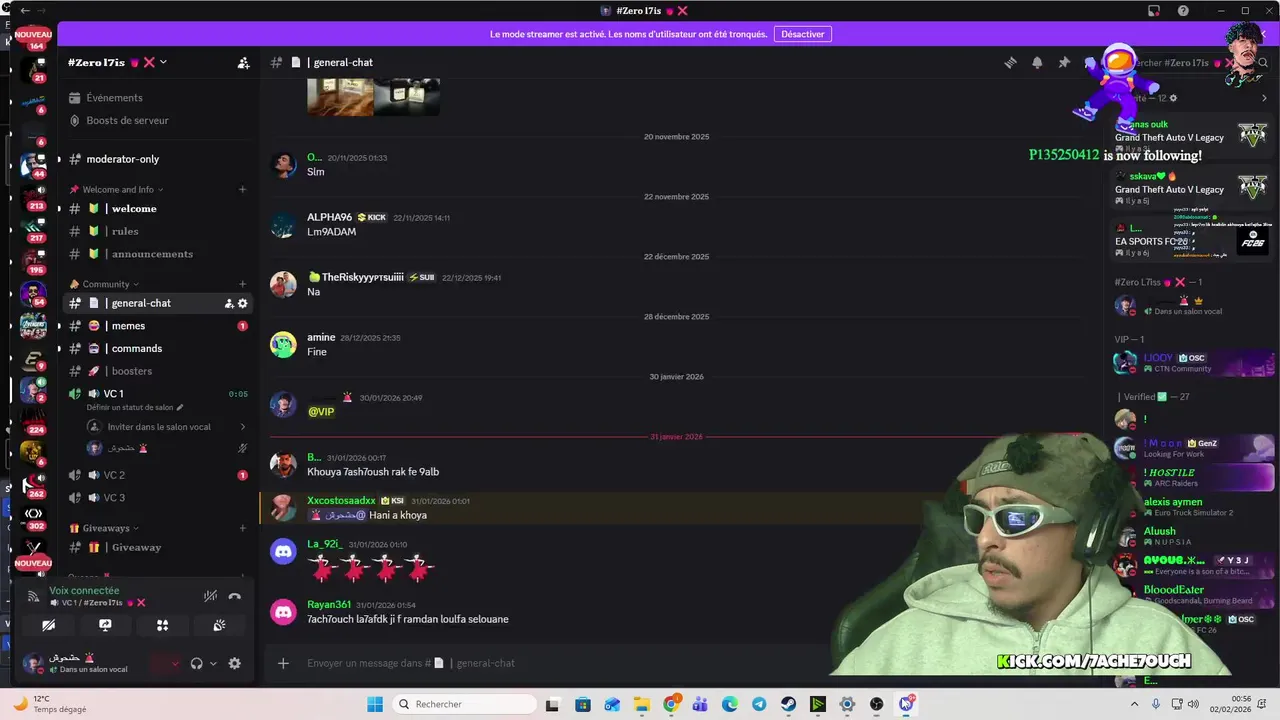Click Discord help question mark icon

click(1183, 11)
